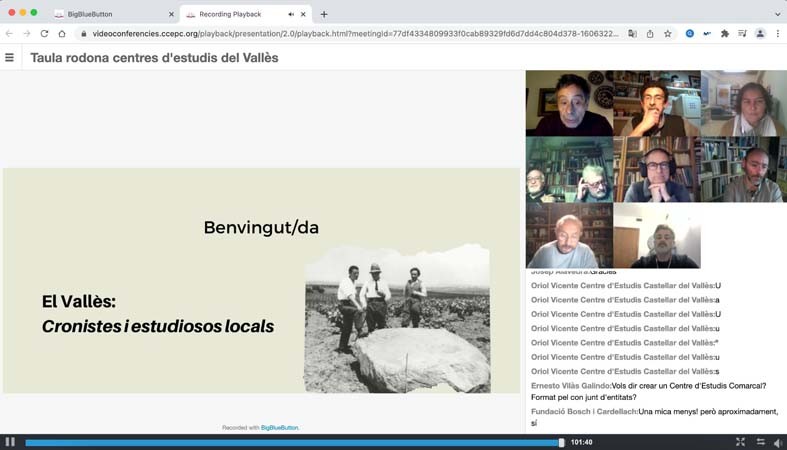This screenshot has height=450, width=787.
Task: Toggle the playback volume icon
Action: click(x=778, y=442)
